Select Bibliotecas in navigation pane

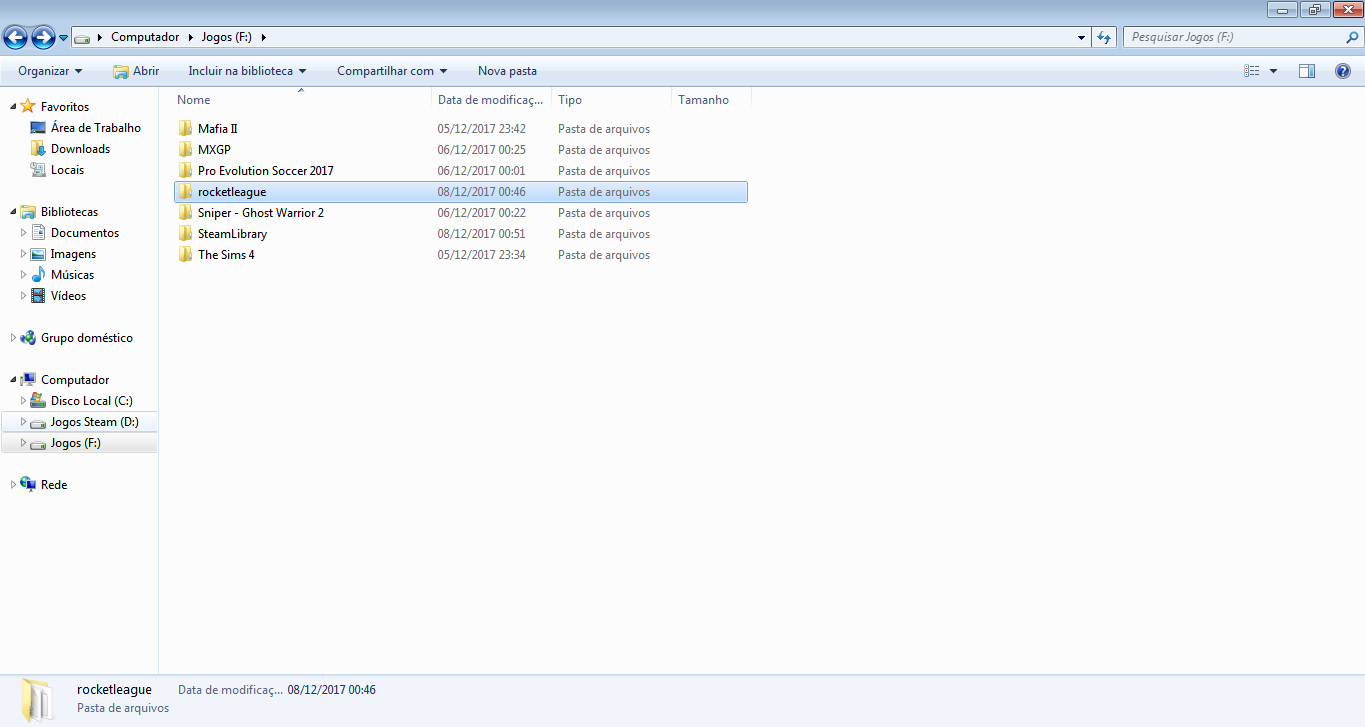pyautogui.click(x=69, y=212)
